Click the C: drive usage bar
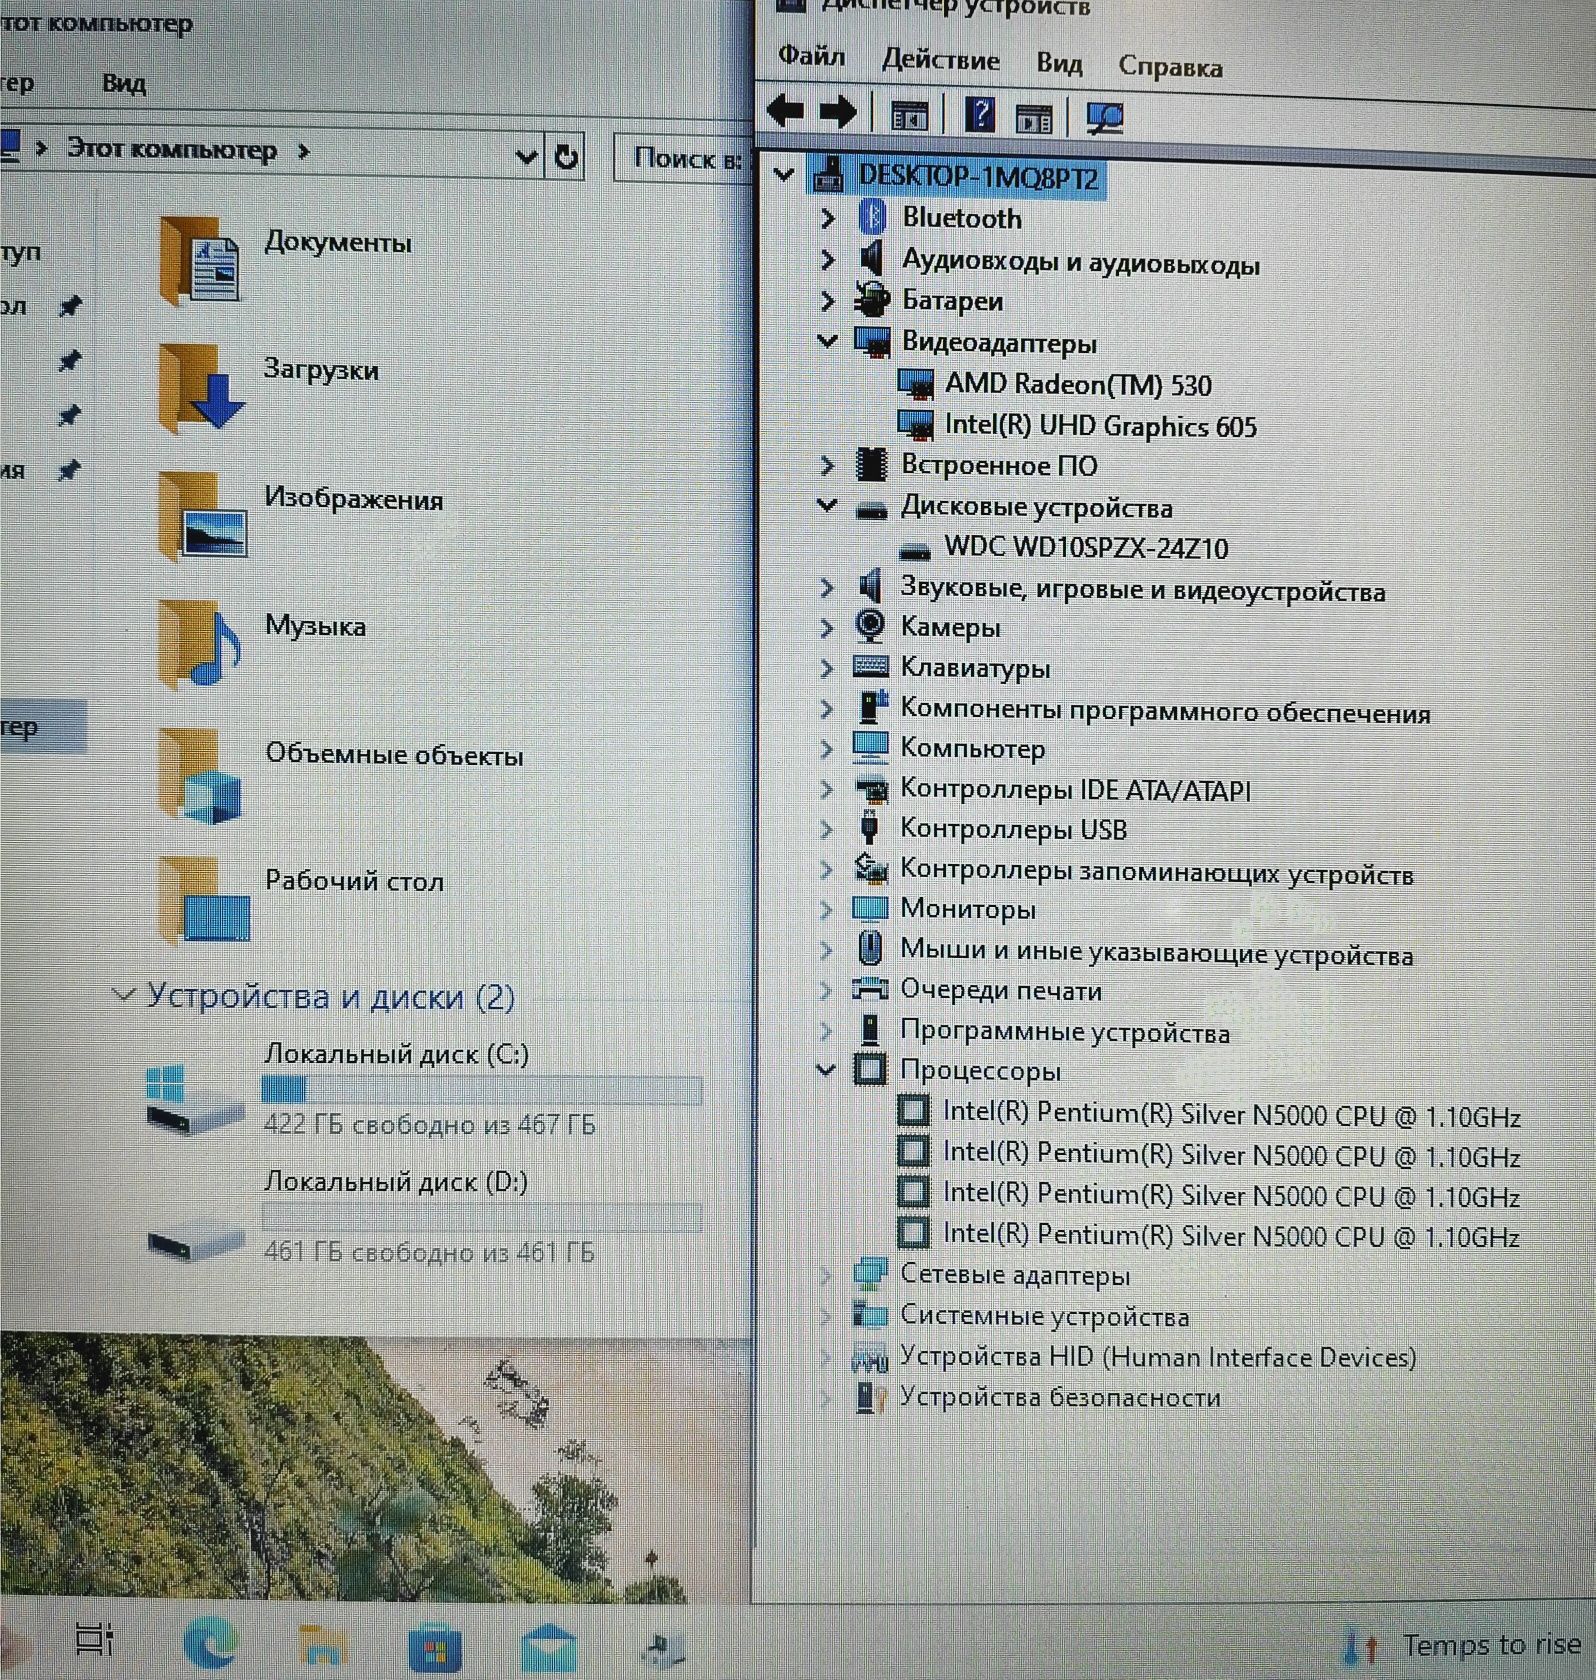 coord(481,1089)
